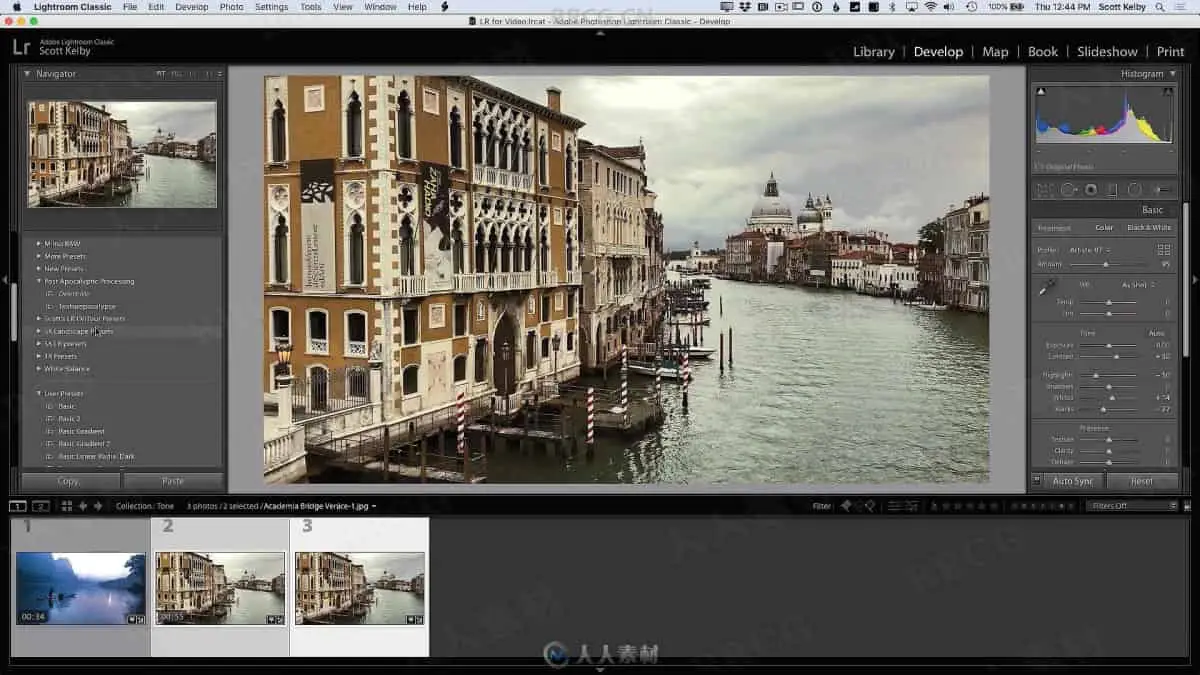Adjust the Exposure slider
Image resolution: width=1200 pixels, height=675 pixels.
tap(1108, 345)
